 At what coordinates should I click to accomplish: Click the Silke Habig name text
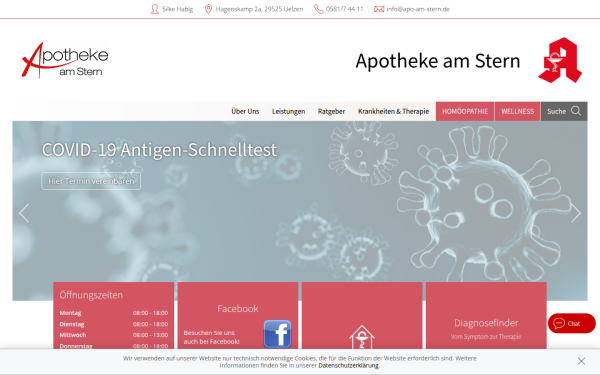click(x=178, y=9)
